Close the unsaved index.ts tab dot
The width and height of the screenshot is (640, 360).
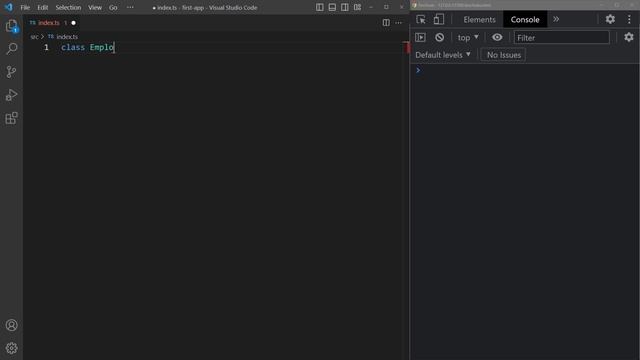pos(73,23)
